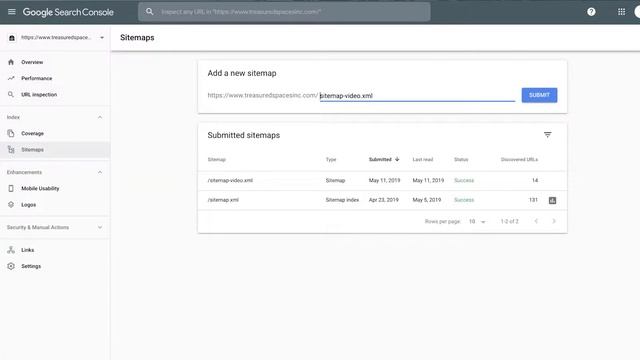Click the Mobile Usability phone icon

tap(11, 188)
